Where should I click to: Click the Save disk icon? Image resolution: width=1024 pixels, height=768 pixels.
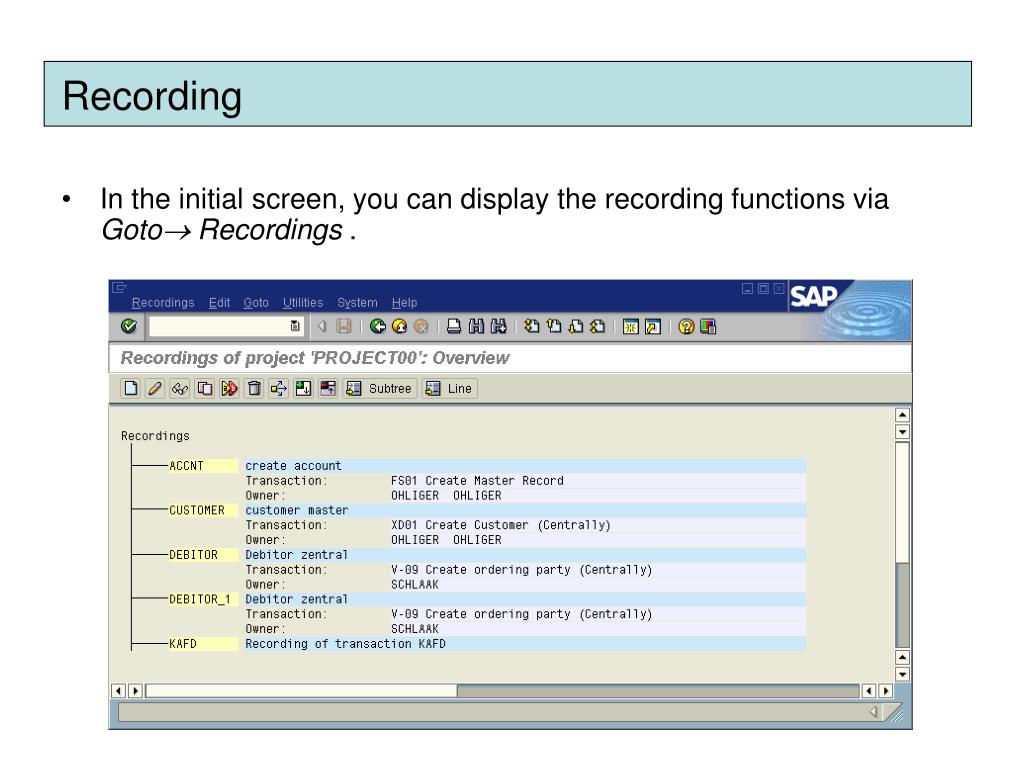pyautogui.click(x=342, y=326)
